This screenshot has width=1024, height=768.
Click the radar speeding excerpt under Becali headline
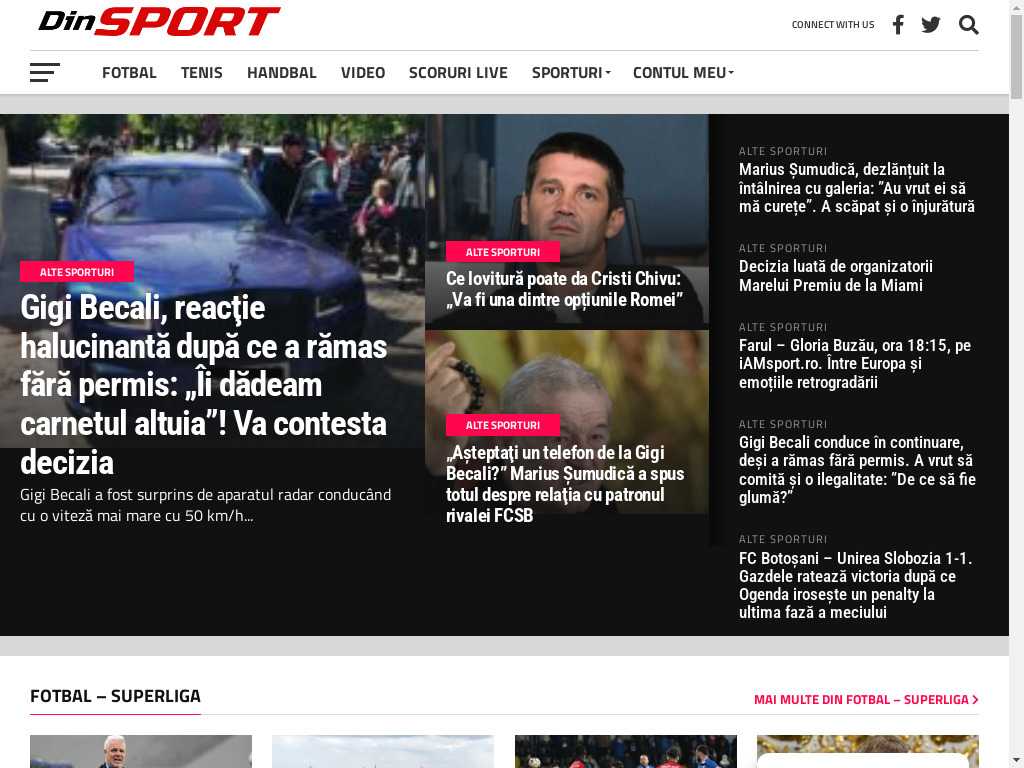(206, 505)
